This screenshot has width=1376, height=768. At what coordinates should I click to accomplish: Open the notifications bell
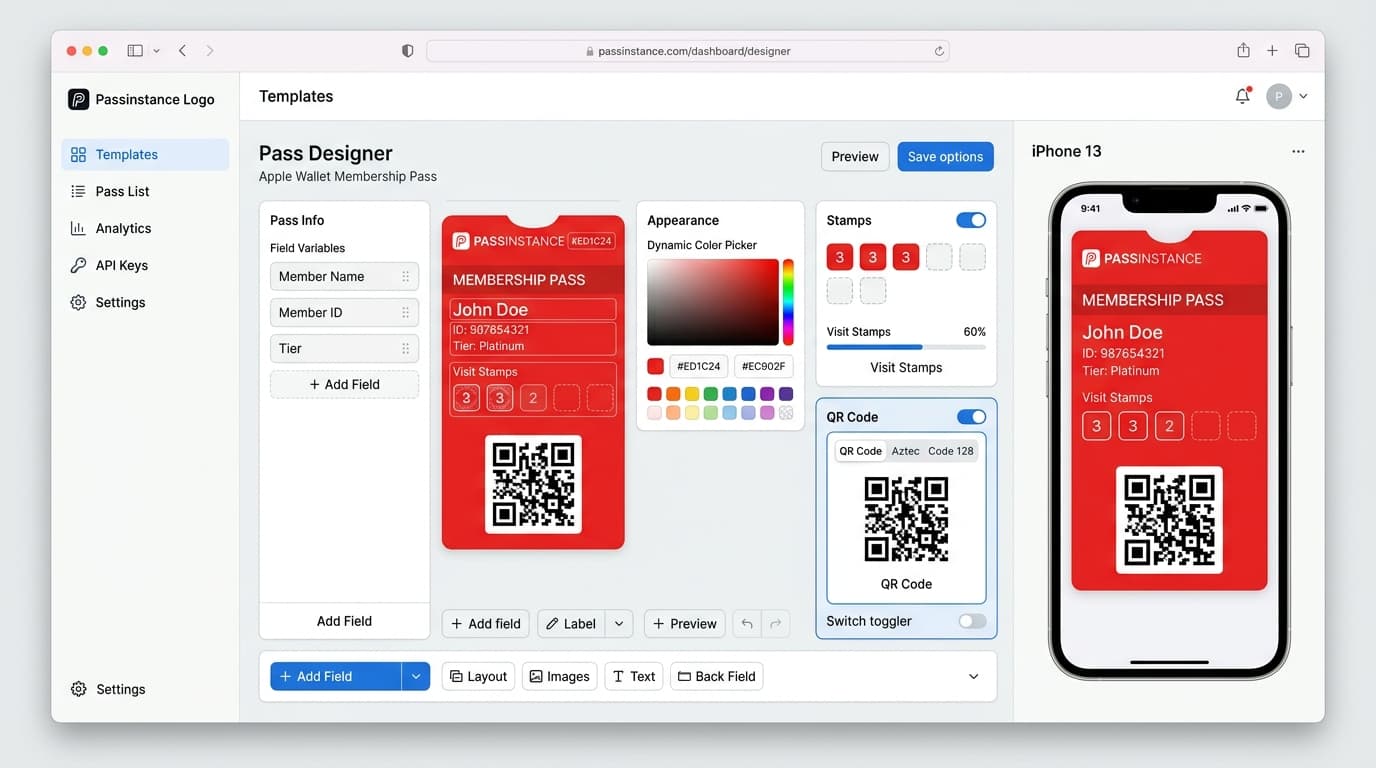[x=1243, y=96]
